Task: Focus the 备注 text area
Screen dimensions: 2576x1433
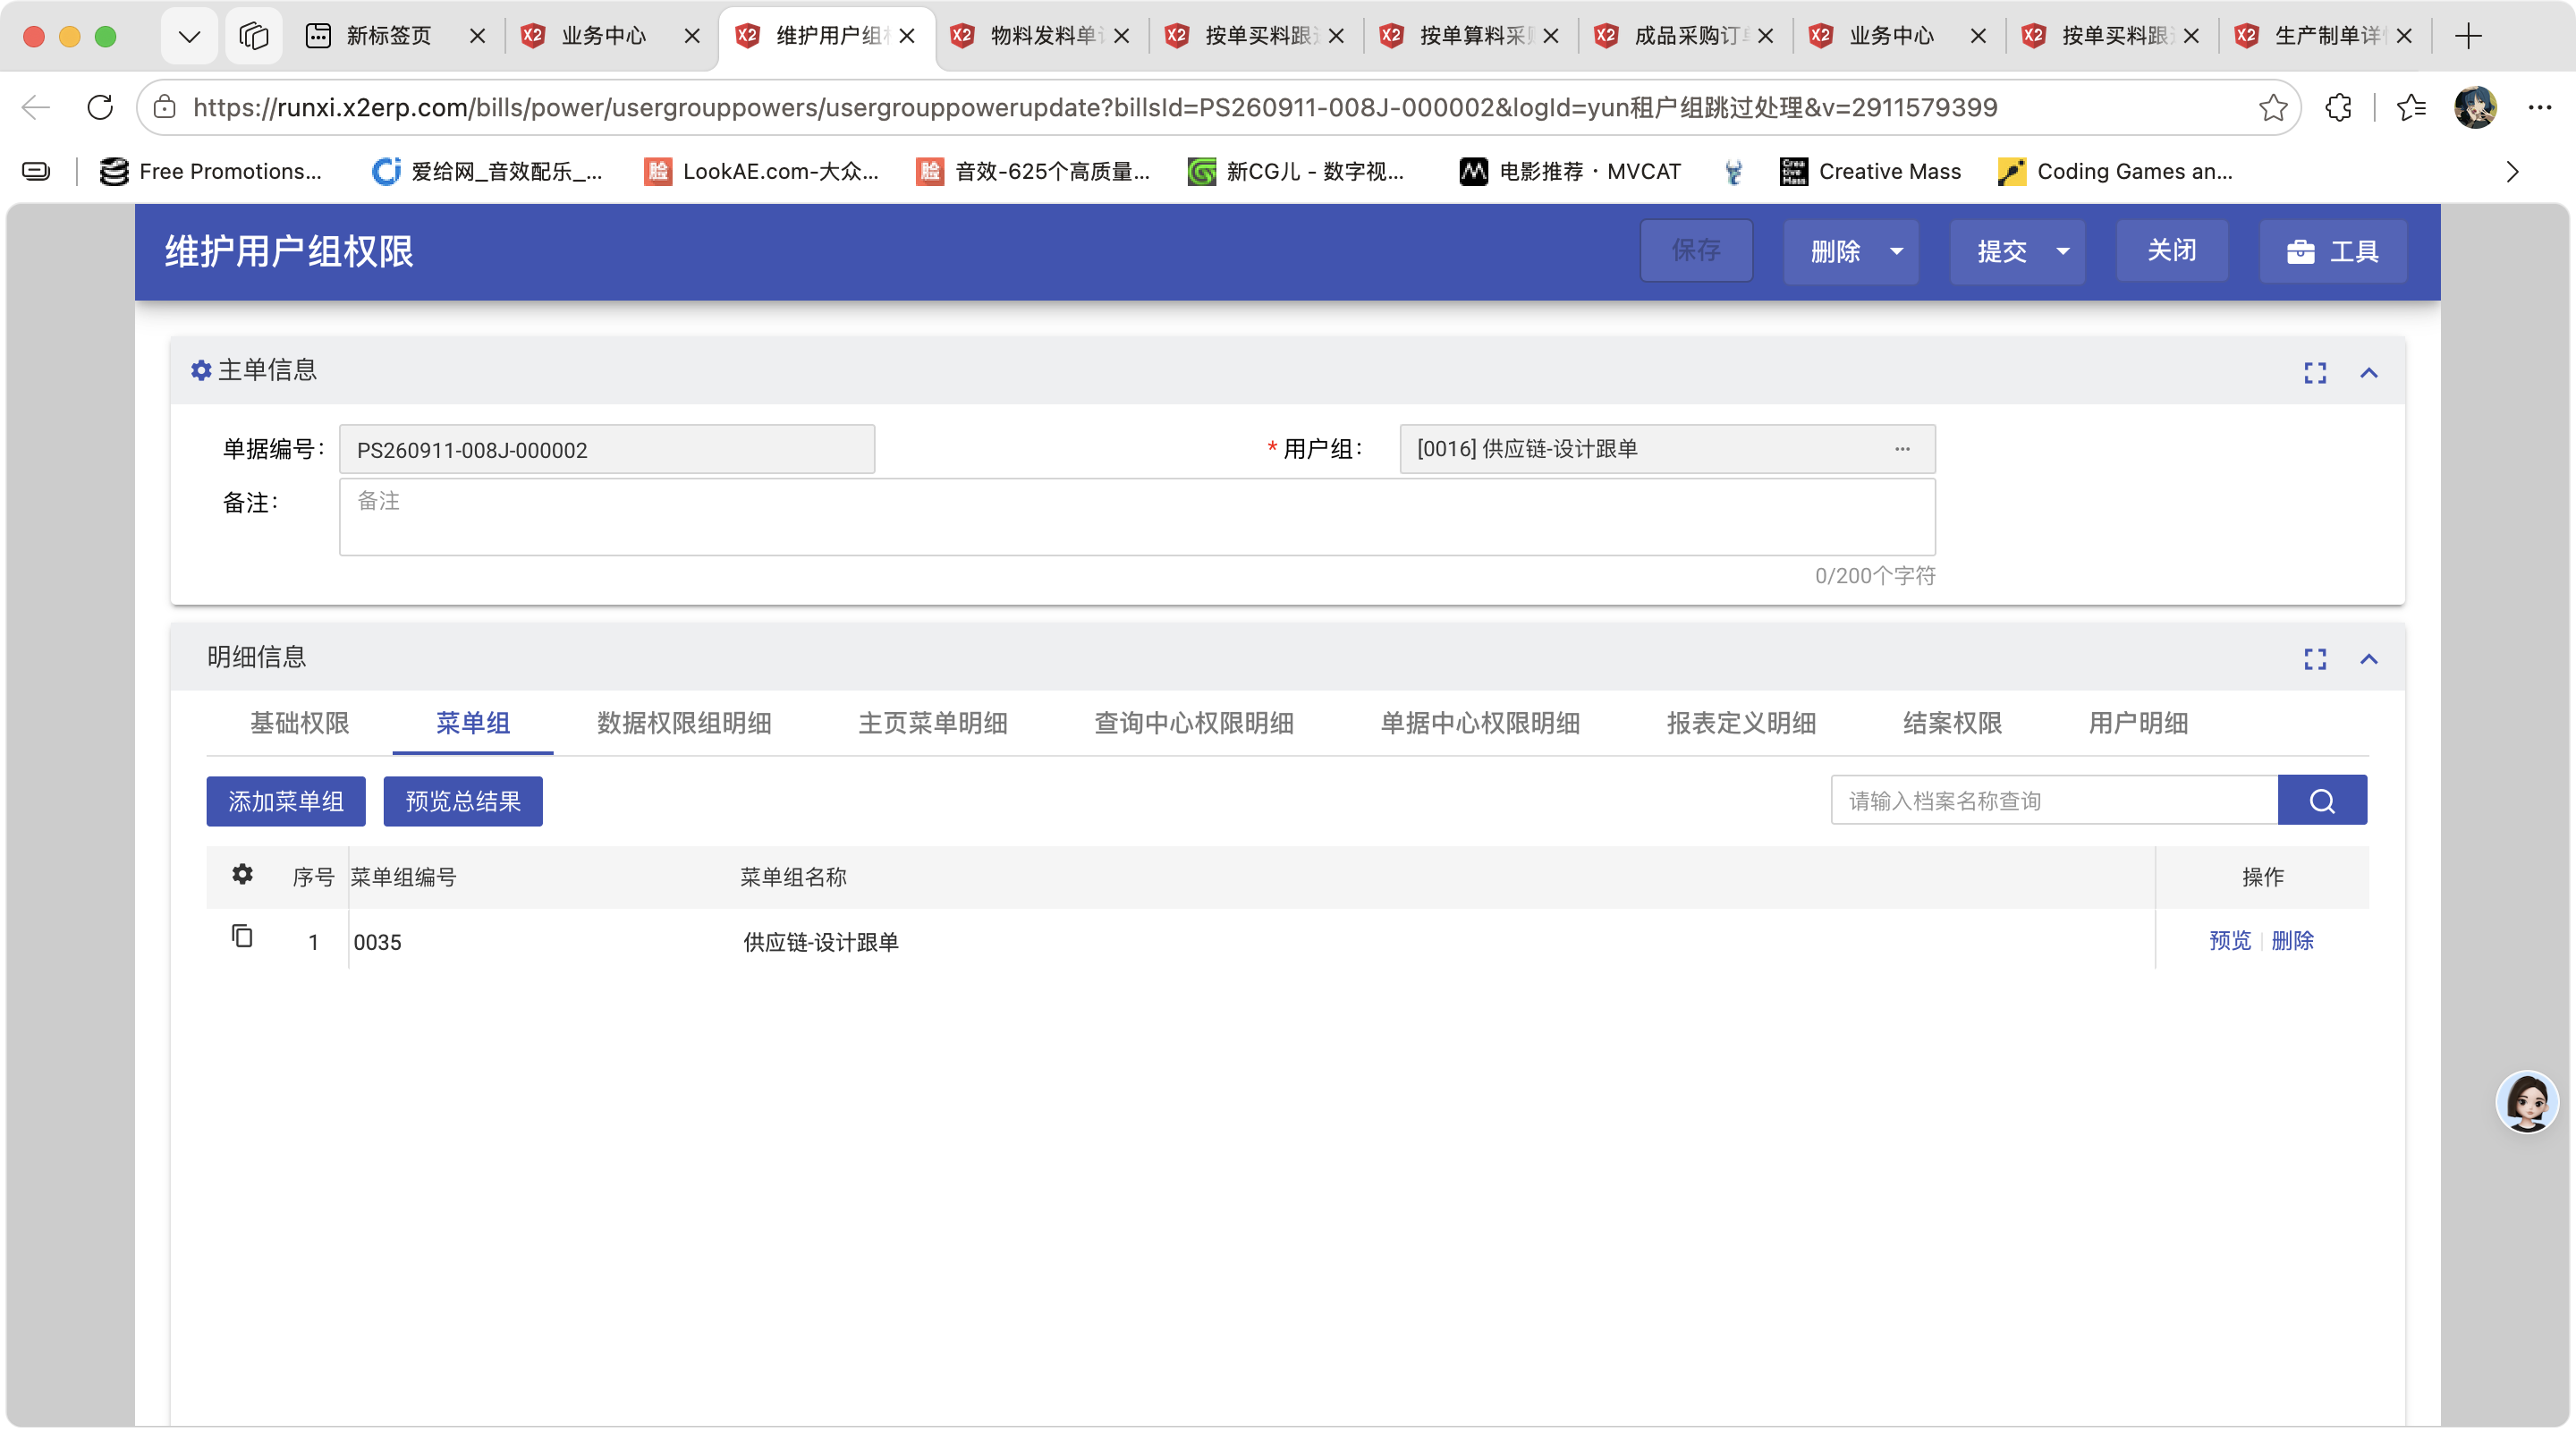Action: coord(1137,517)
